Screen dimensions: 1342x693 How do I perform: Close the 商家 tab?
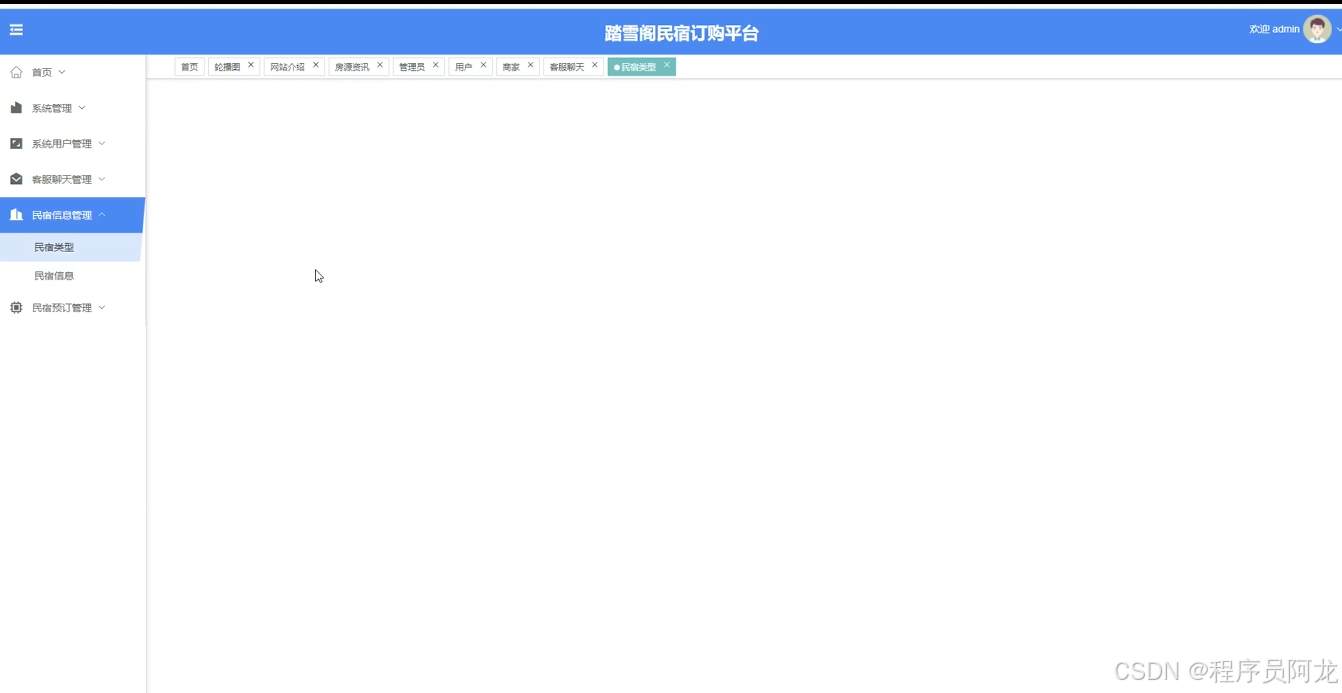pos(531,65)
